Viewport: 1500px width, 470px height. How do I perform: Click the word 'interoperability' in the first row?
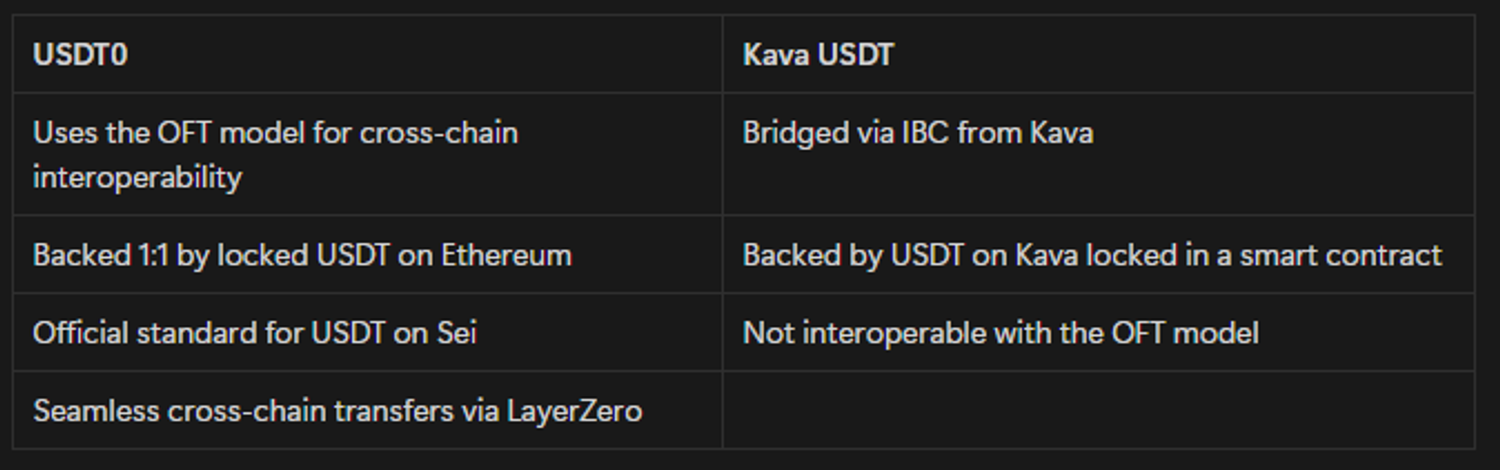tap(137, 177)
